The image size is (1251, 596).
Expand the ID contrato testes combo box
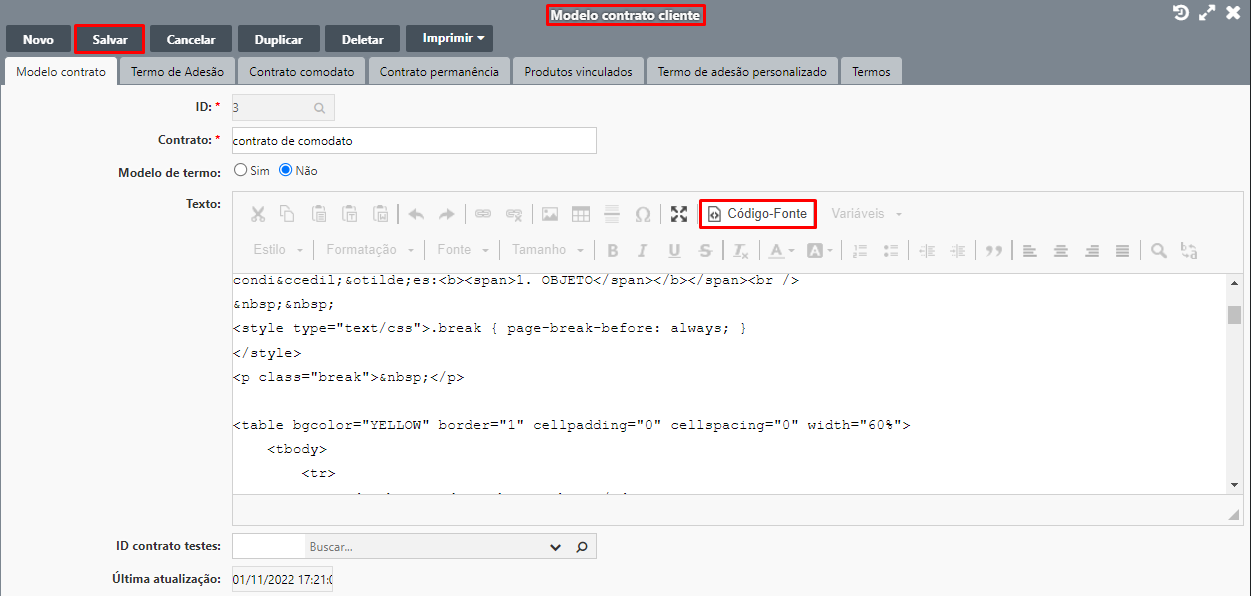(x=556, y=547)
